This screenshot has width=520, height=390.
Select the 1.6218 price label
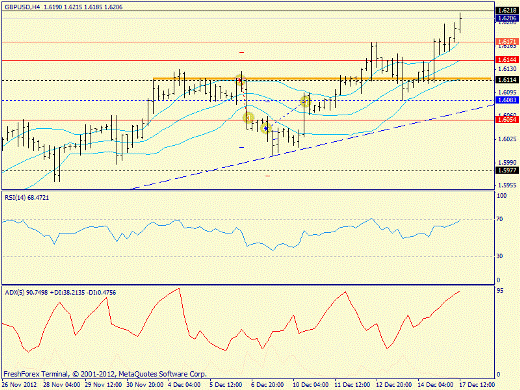point(507,11)
